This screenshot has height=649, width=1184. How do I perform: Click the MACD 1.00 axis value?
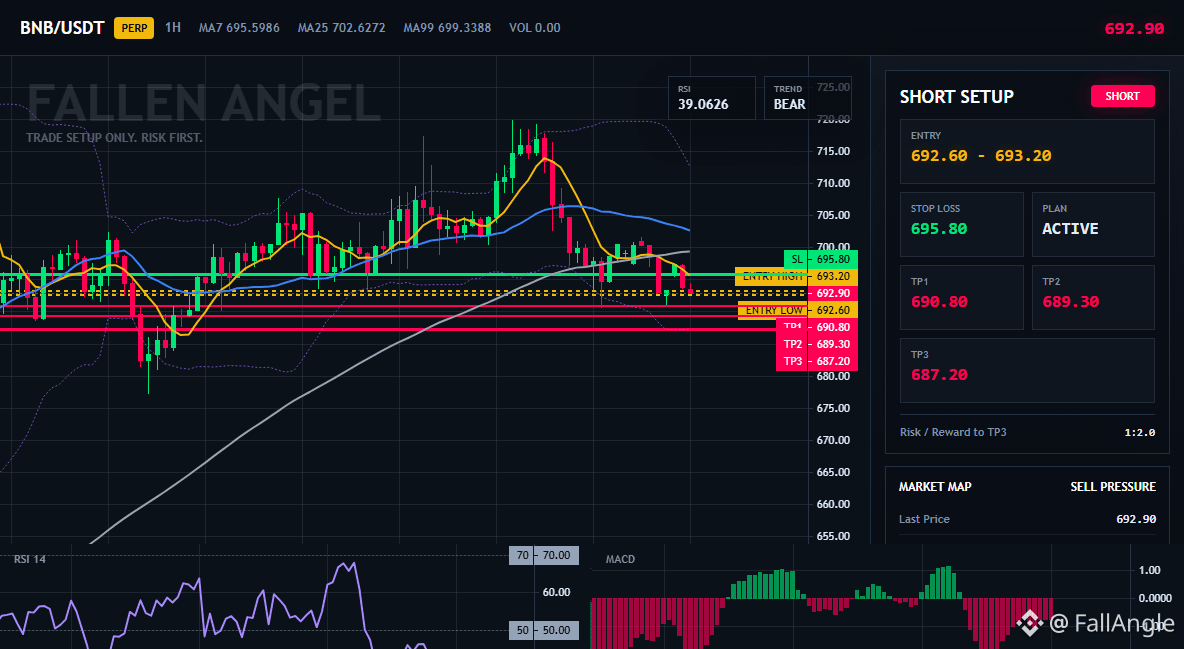[x=1149, y=570]
